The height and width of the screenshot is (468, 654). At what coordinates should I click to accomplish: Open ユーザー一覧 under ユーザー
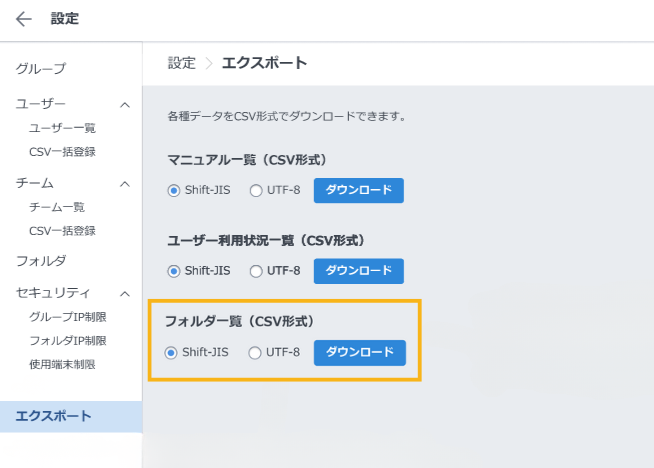(62, 128)
